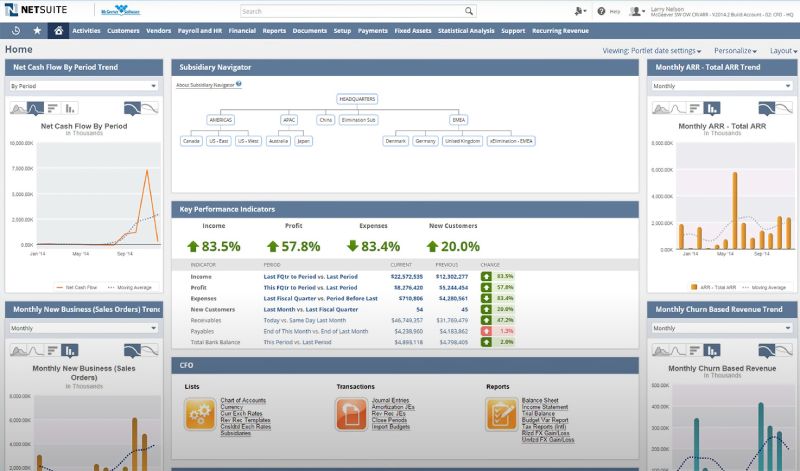Open the Recurring Revenue menu

pyautogui.click(x=561, y=31)
